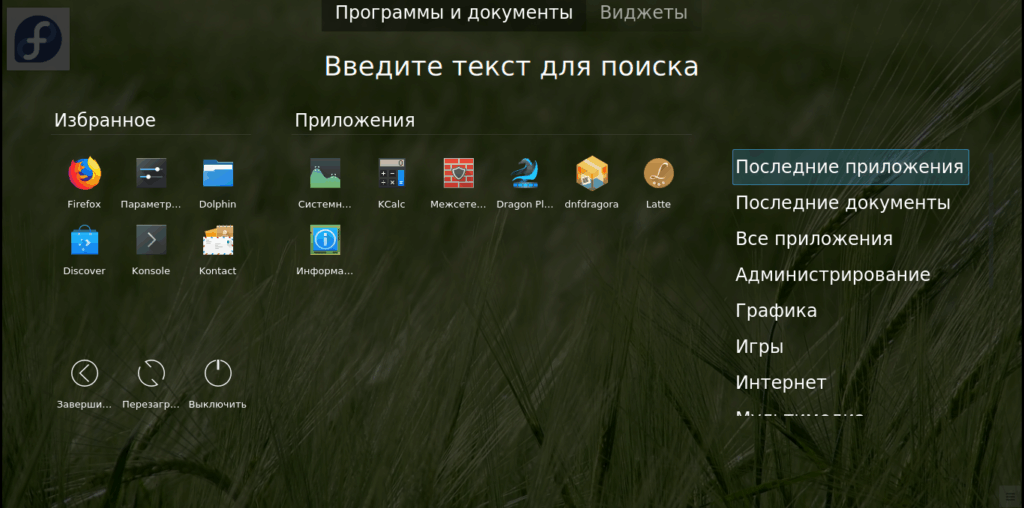Select the Все приложения category
1024x508 pixels.
pyautogui.click(x=814, y=239)
